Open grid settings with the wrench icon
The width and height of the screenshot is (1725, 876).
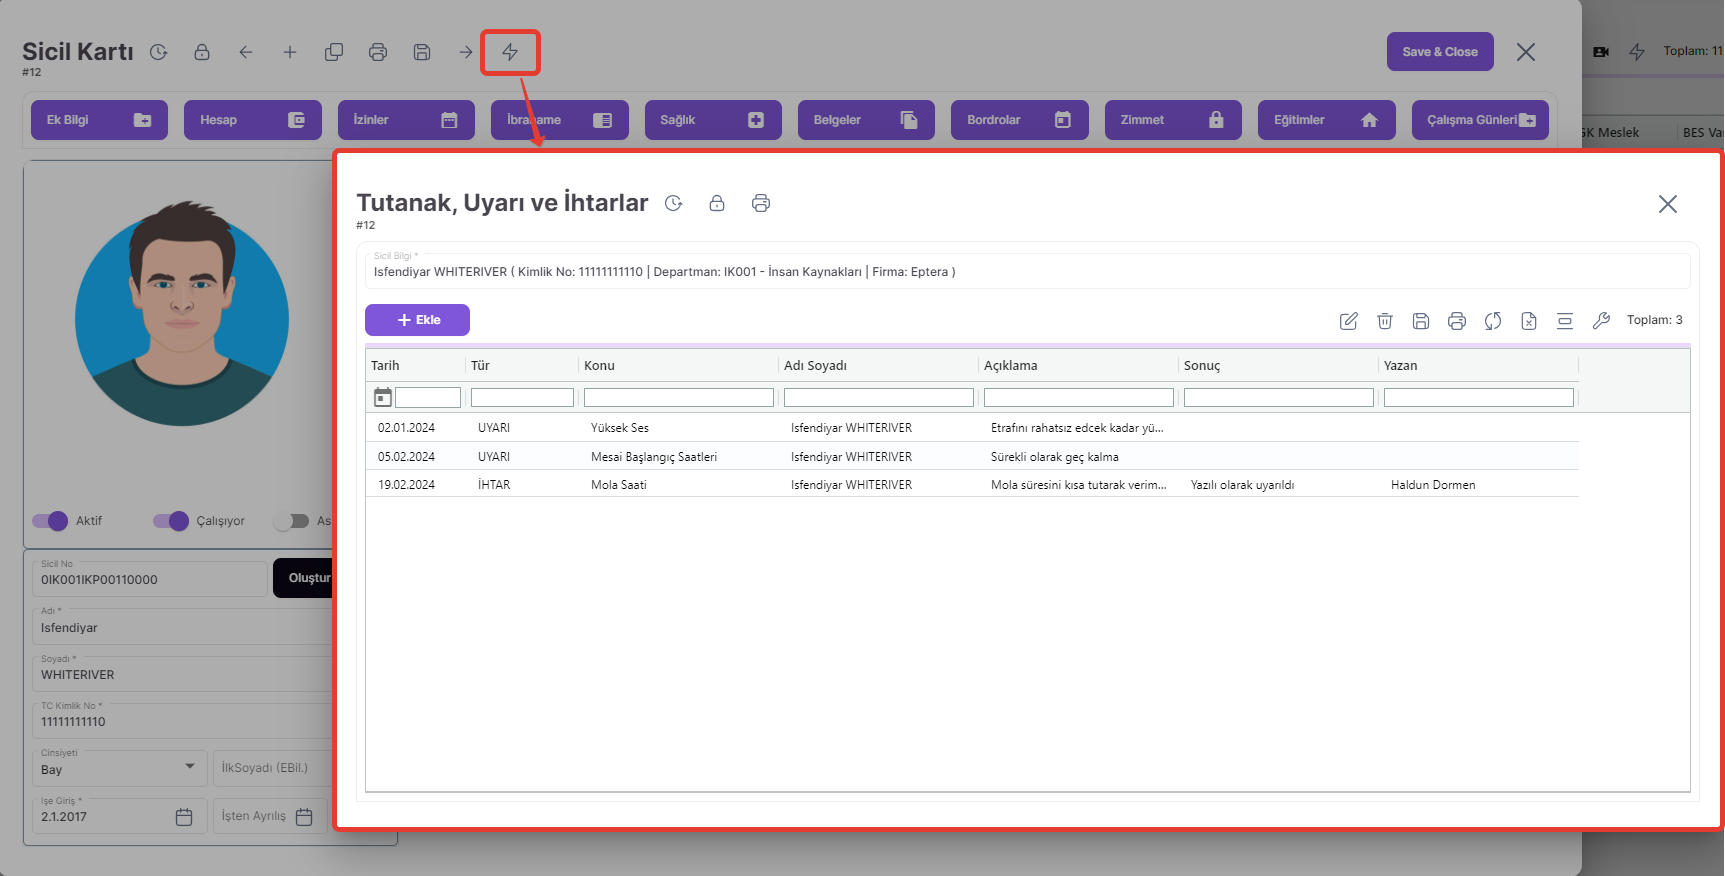pos(1600,321)
